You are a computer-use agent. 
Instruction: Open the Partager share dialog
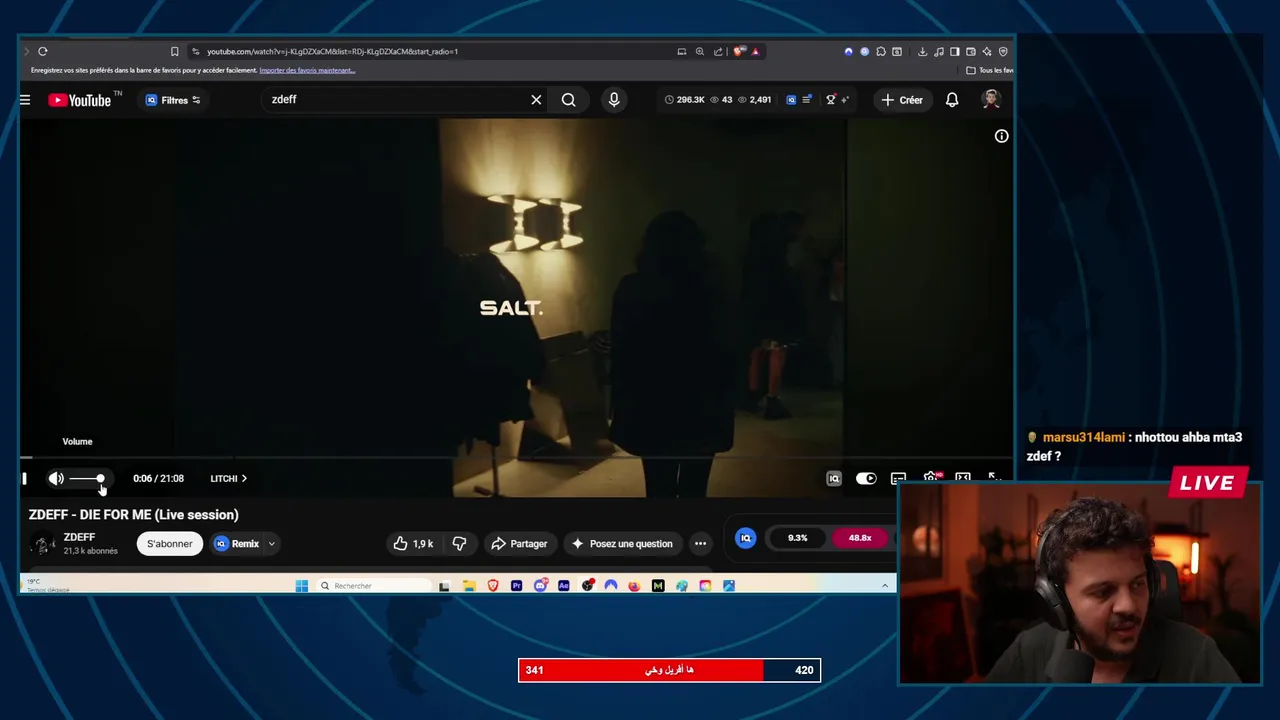coord(519,544)
